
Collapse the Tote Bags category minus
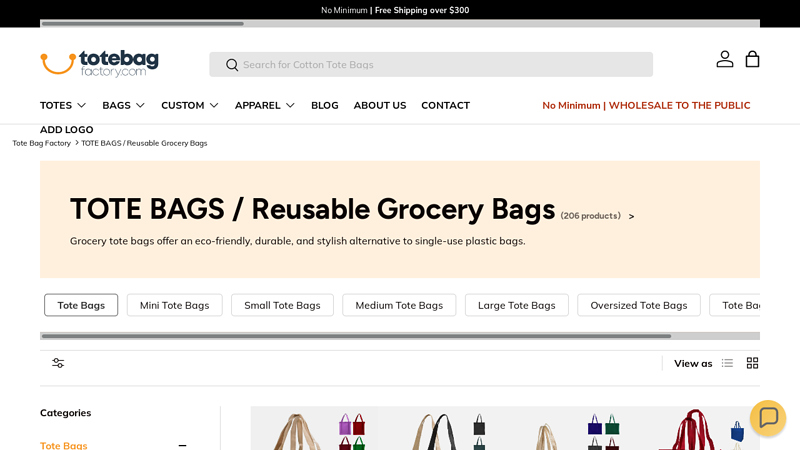[x=182, y=445]
